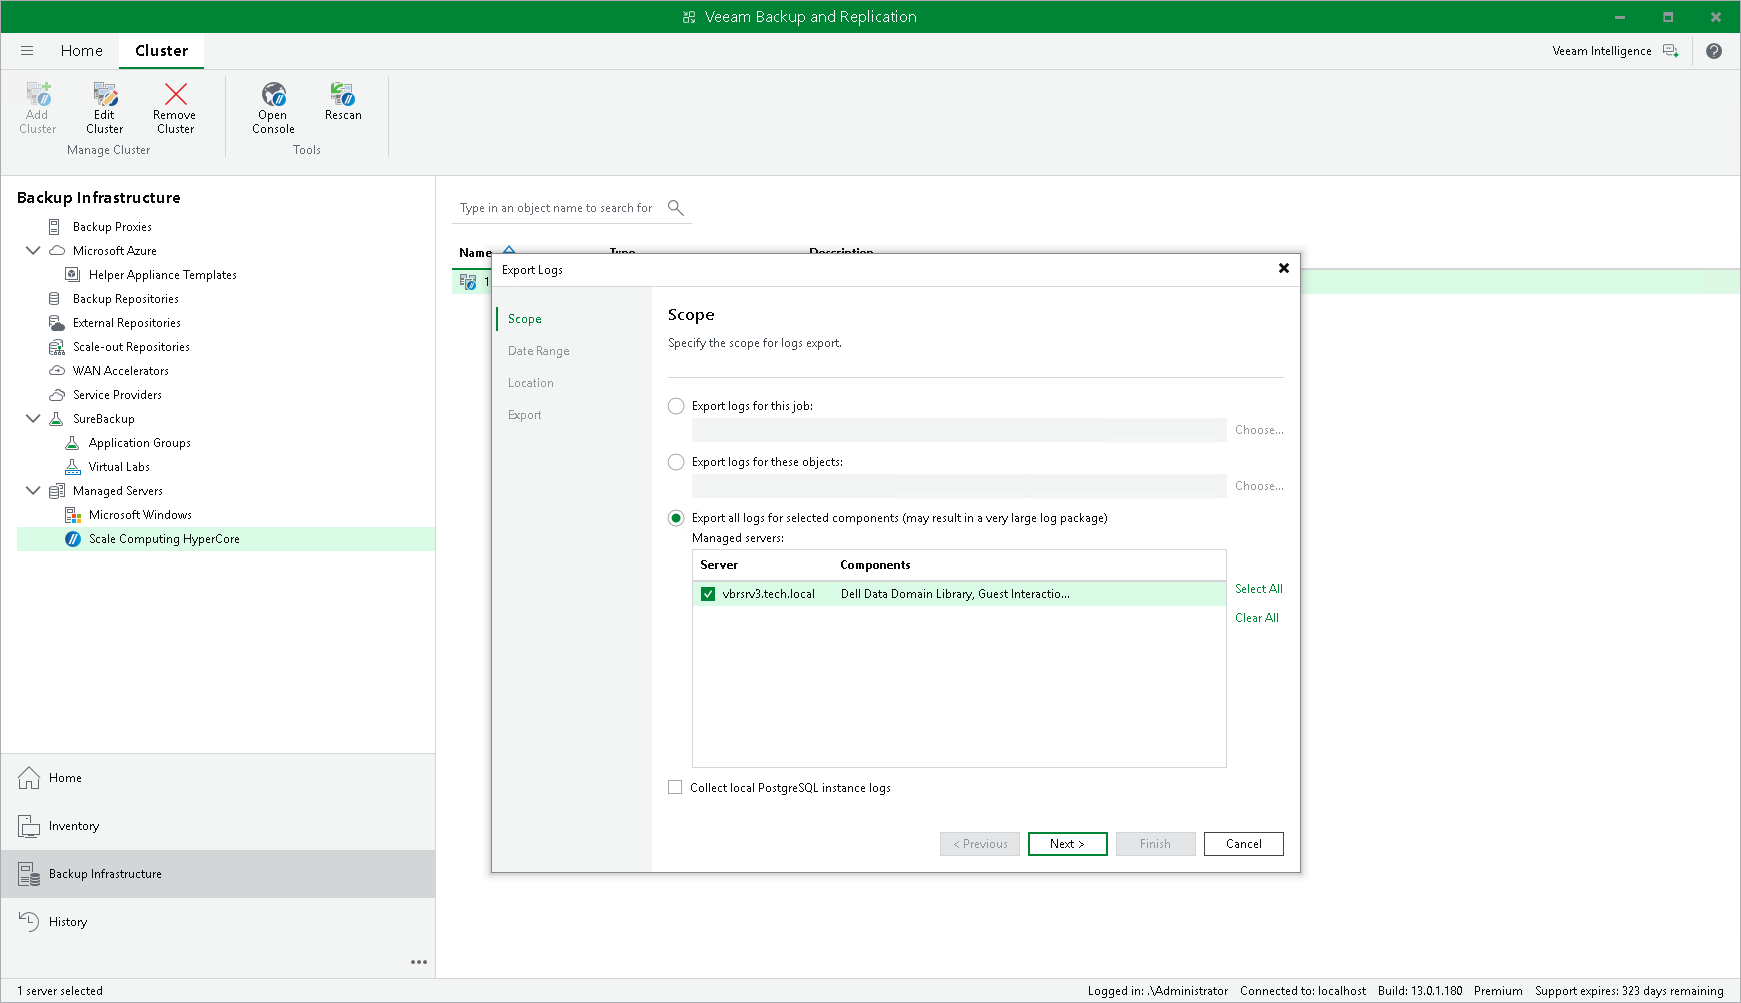Click the Rescan ribbon icon

click(343, 94)
